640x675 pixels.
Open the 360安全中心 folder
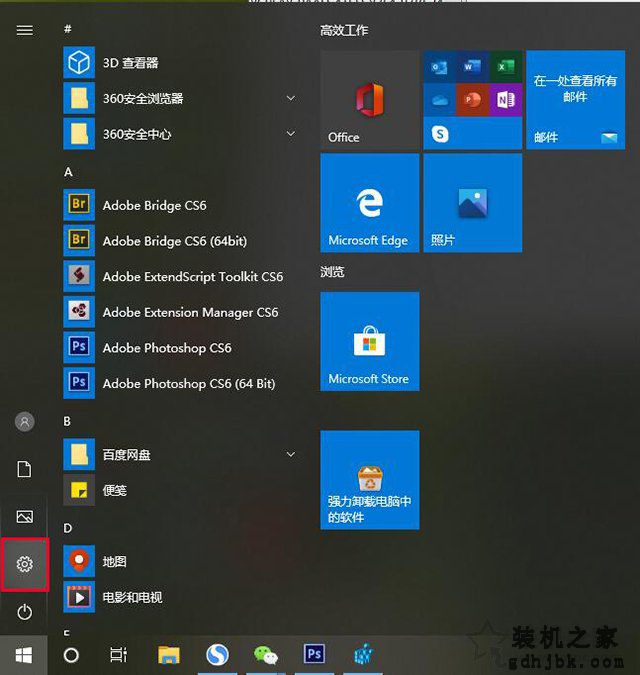pyautogui.click(x=180, y=134)
